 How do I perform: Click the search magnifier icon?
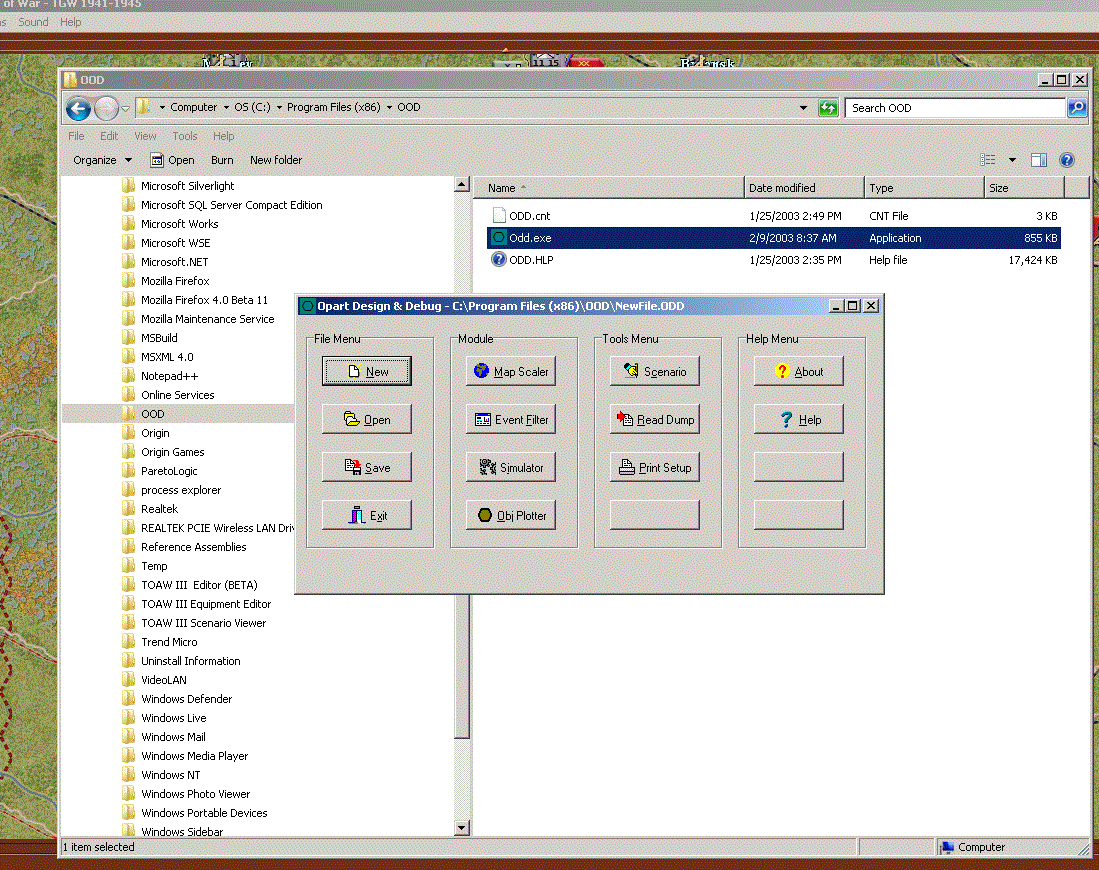(x=1077, y=108)
